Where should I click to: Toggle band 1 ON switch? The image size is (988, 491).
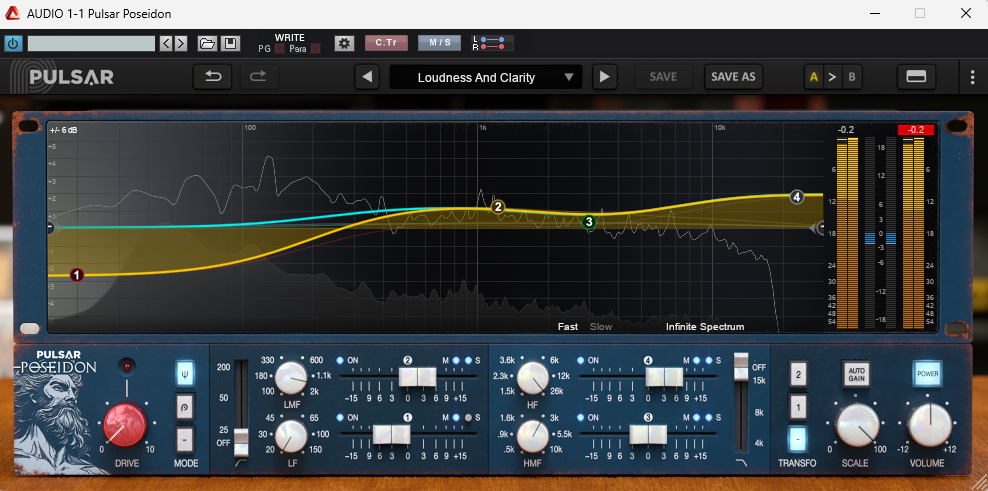(x=341, y=417)
